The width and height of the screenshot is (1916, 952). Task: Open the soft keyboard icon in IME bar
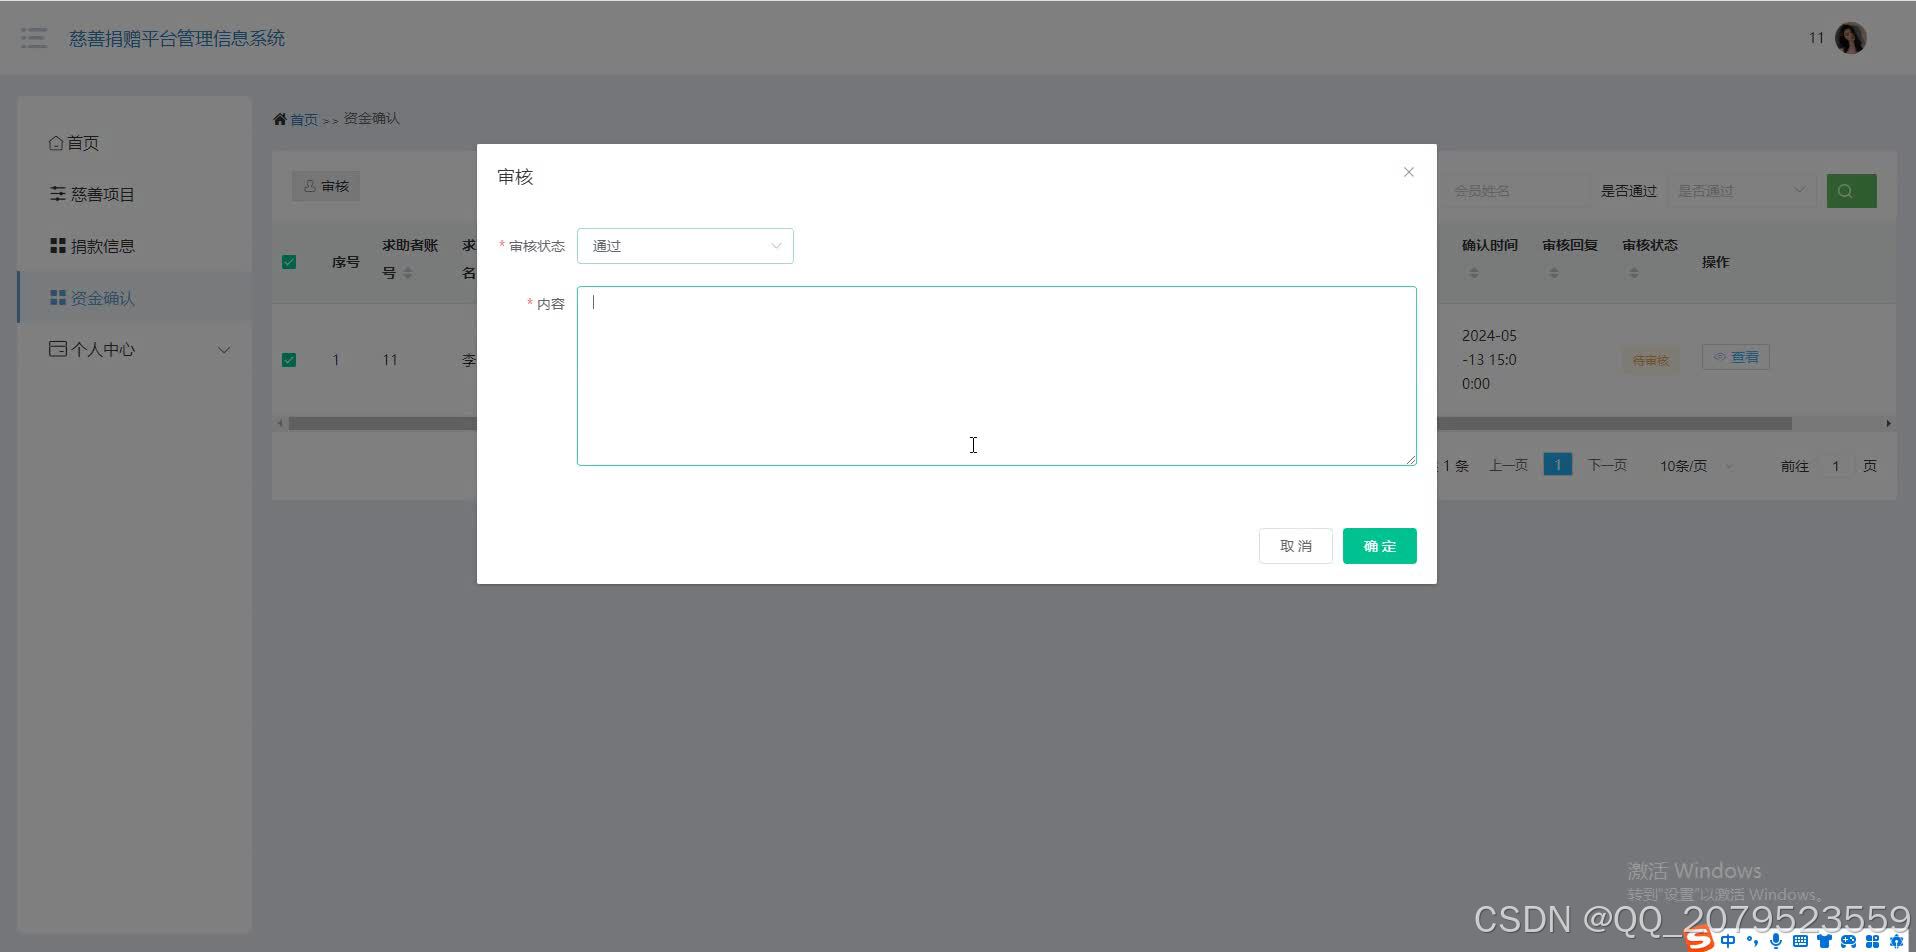click(1800, 941)
